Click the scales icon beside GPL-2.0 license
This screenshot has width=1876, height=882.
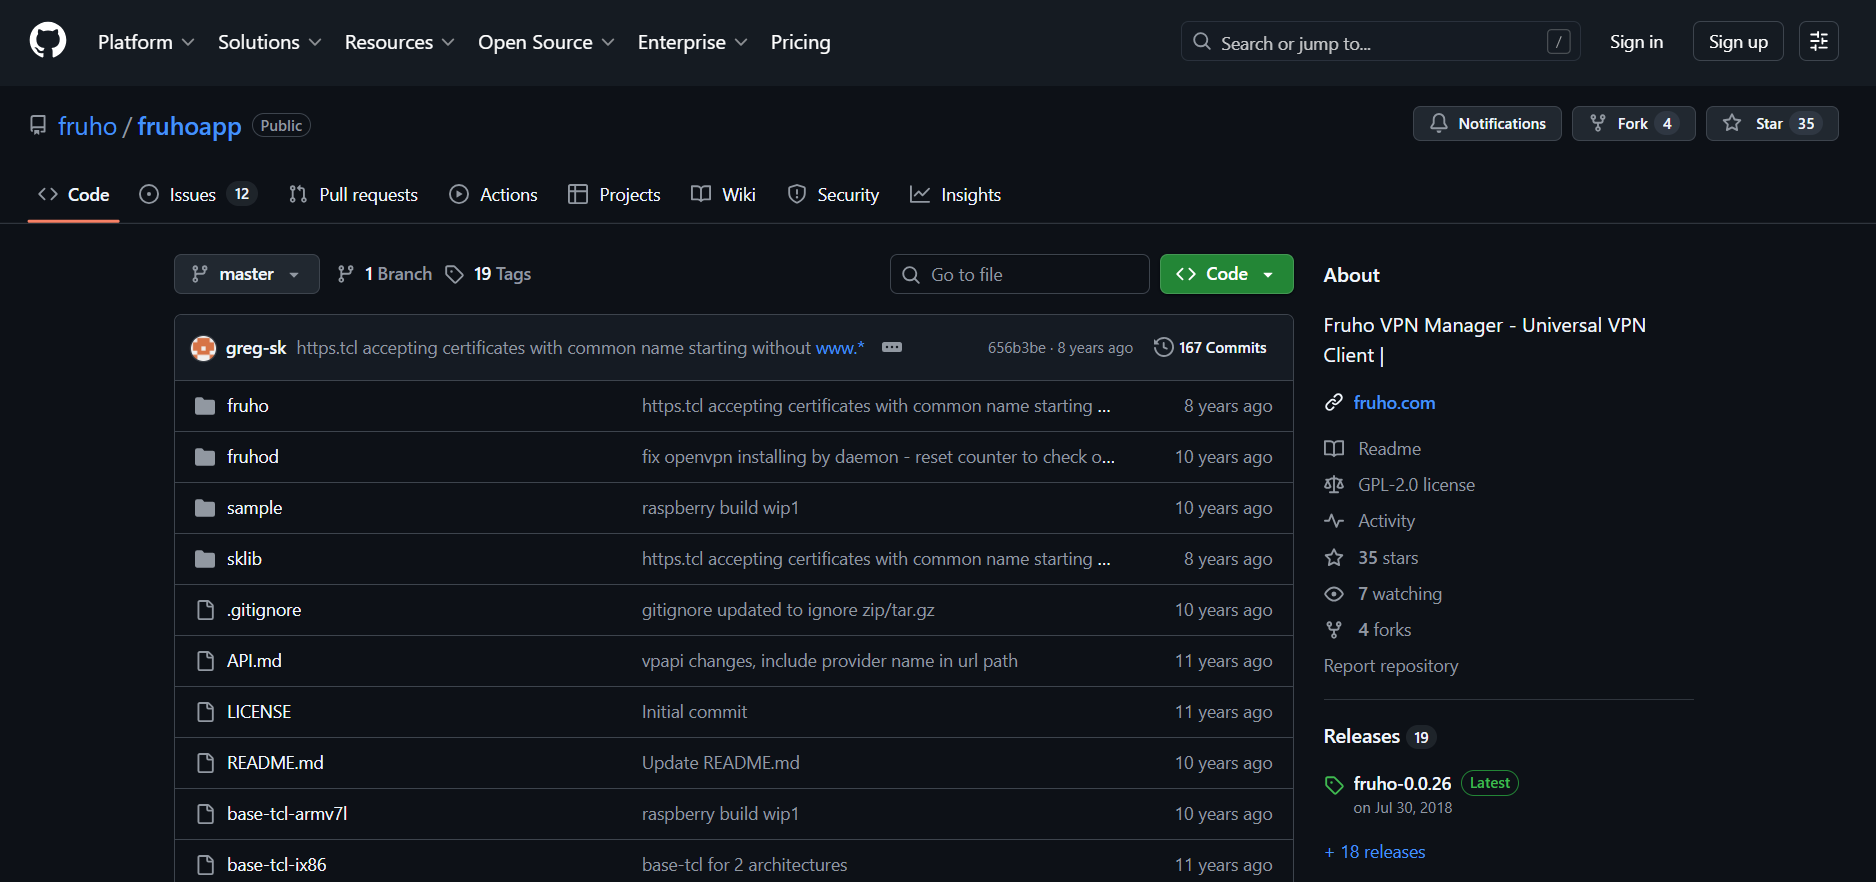click(x=1334, y=485)
